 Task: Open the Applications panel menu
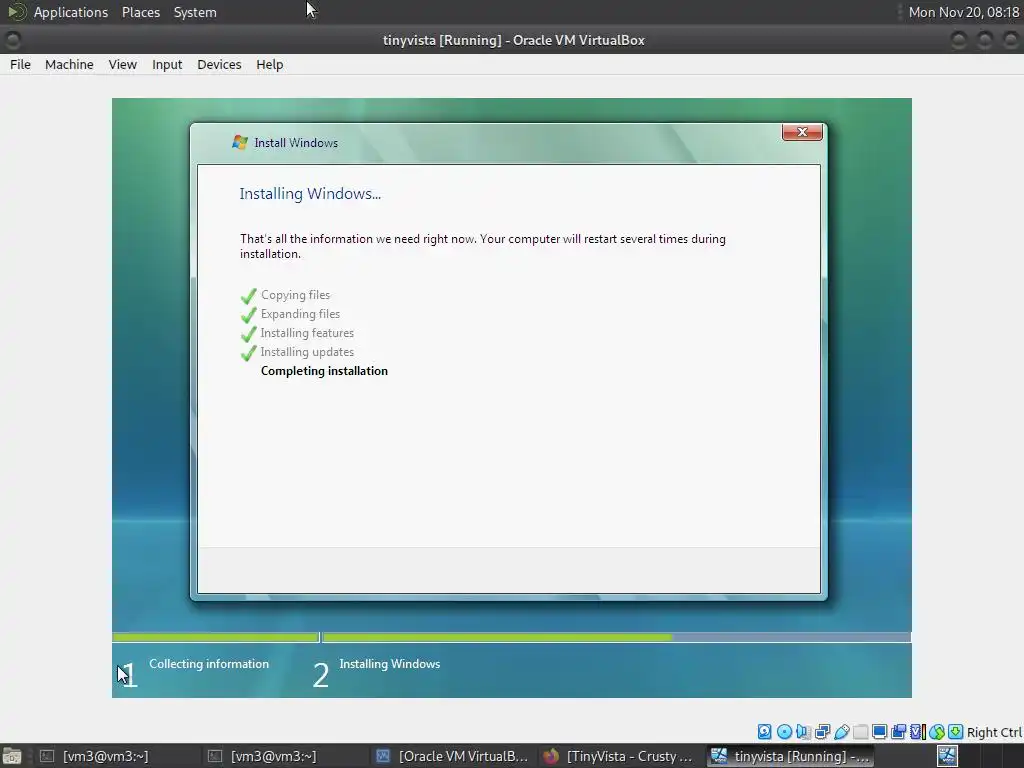(71, 12)
